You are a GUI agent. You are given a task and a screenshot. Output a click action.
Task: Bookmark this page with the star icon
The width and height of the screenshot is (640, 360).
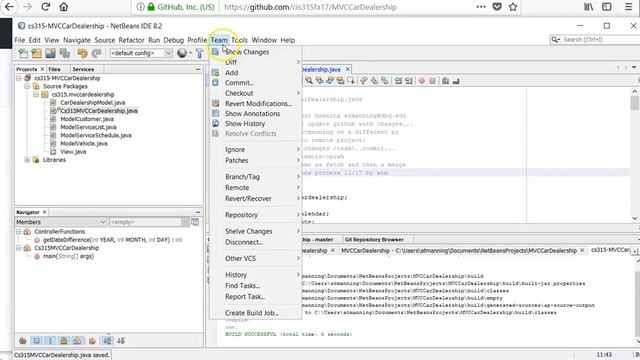tap(513, 7)
